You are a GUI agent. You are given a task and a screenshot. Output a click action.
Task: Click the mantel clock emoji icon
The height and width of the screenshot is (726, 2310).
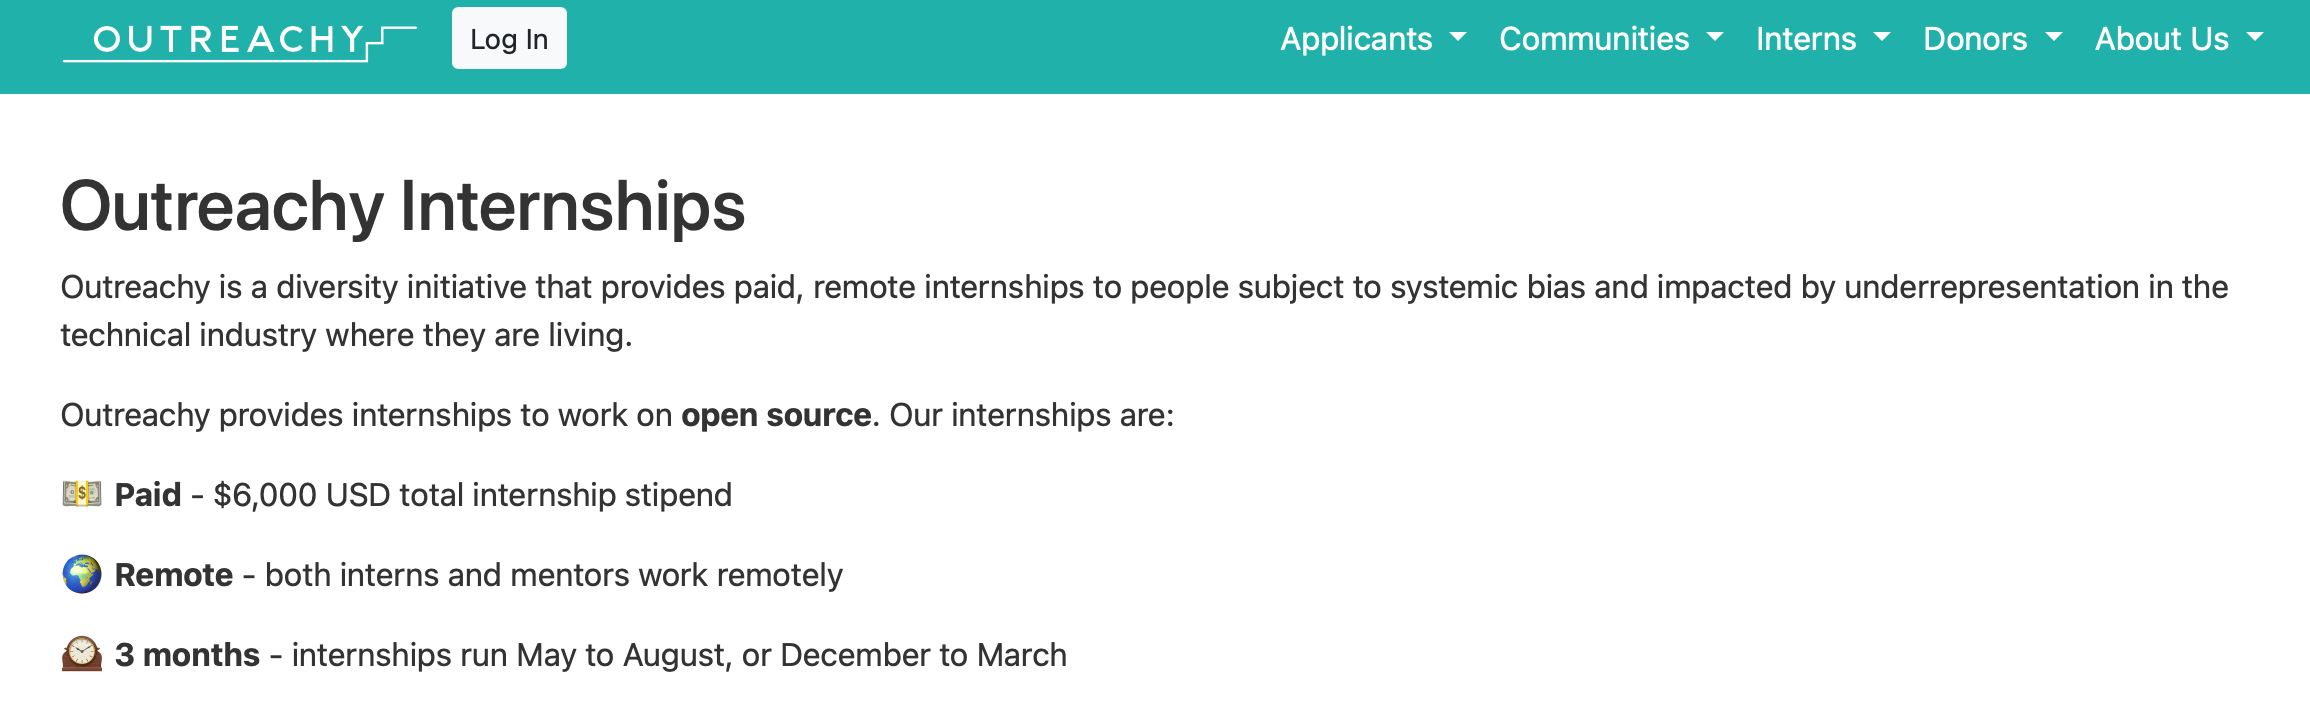[x=82, y=654]
